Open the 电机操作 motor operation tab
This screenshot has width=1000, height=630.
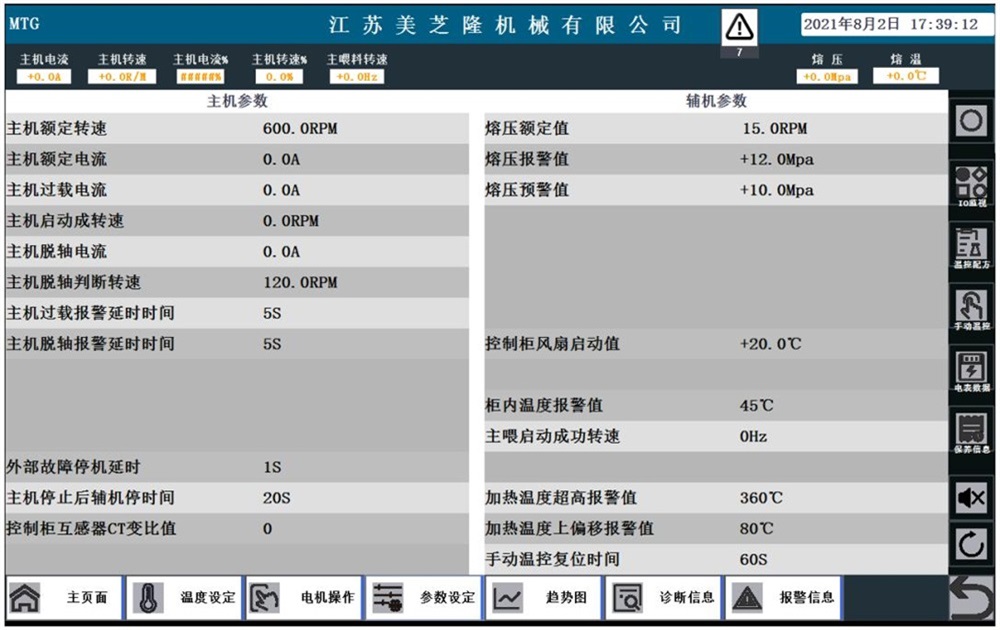304,598
